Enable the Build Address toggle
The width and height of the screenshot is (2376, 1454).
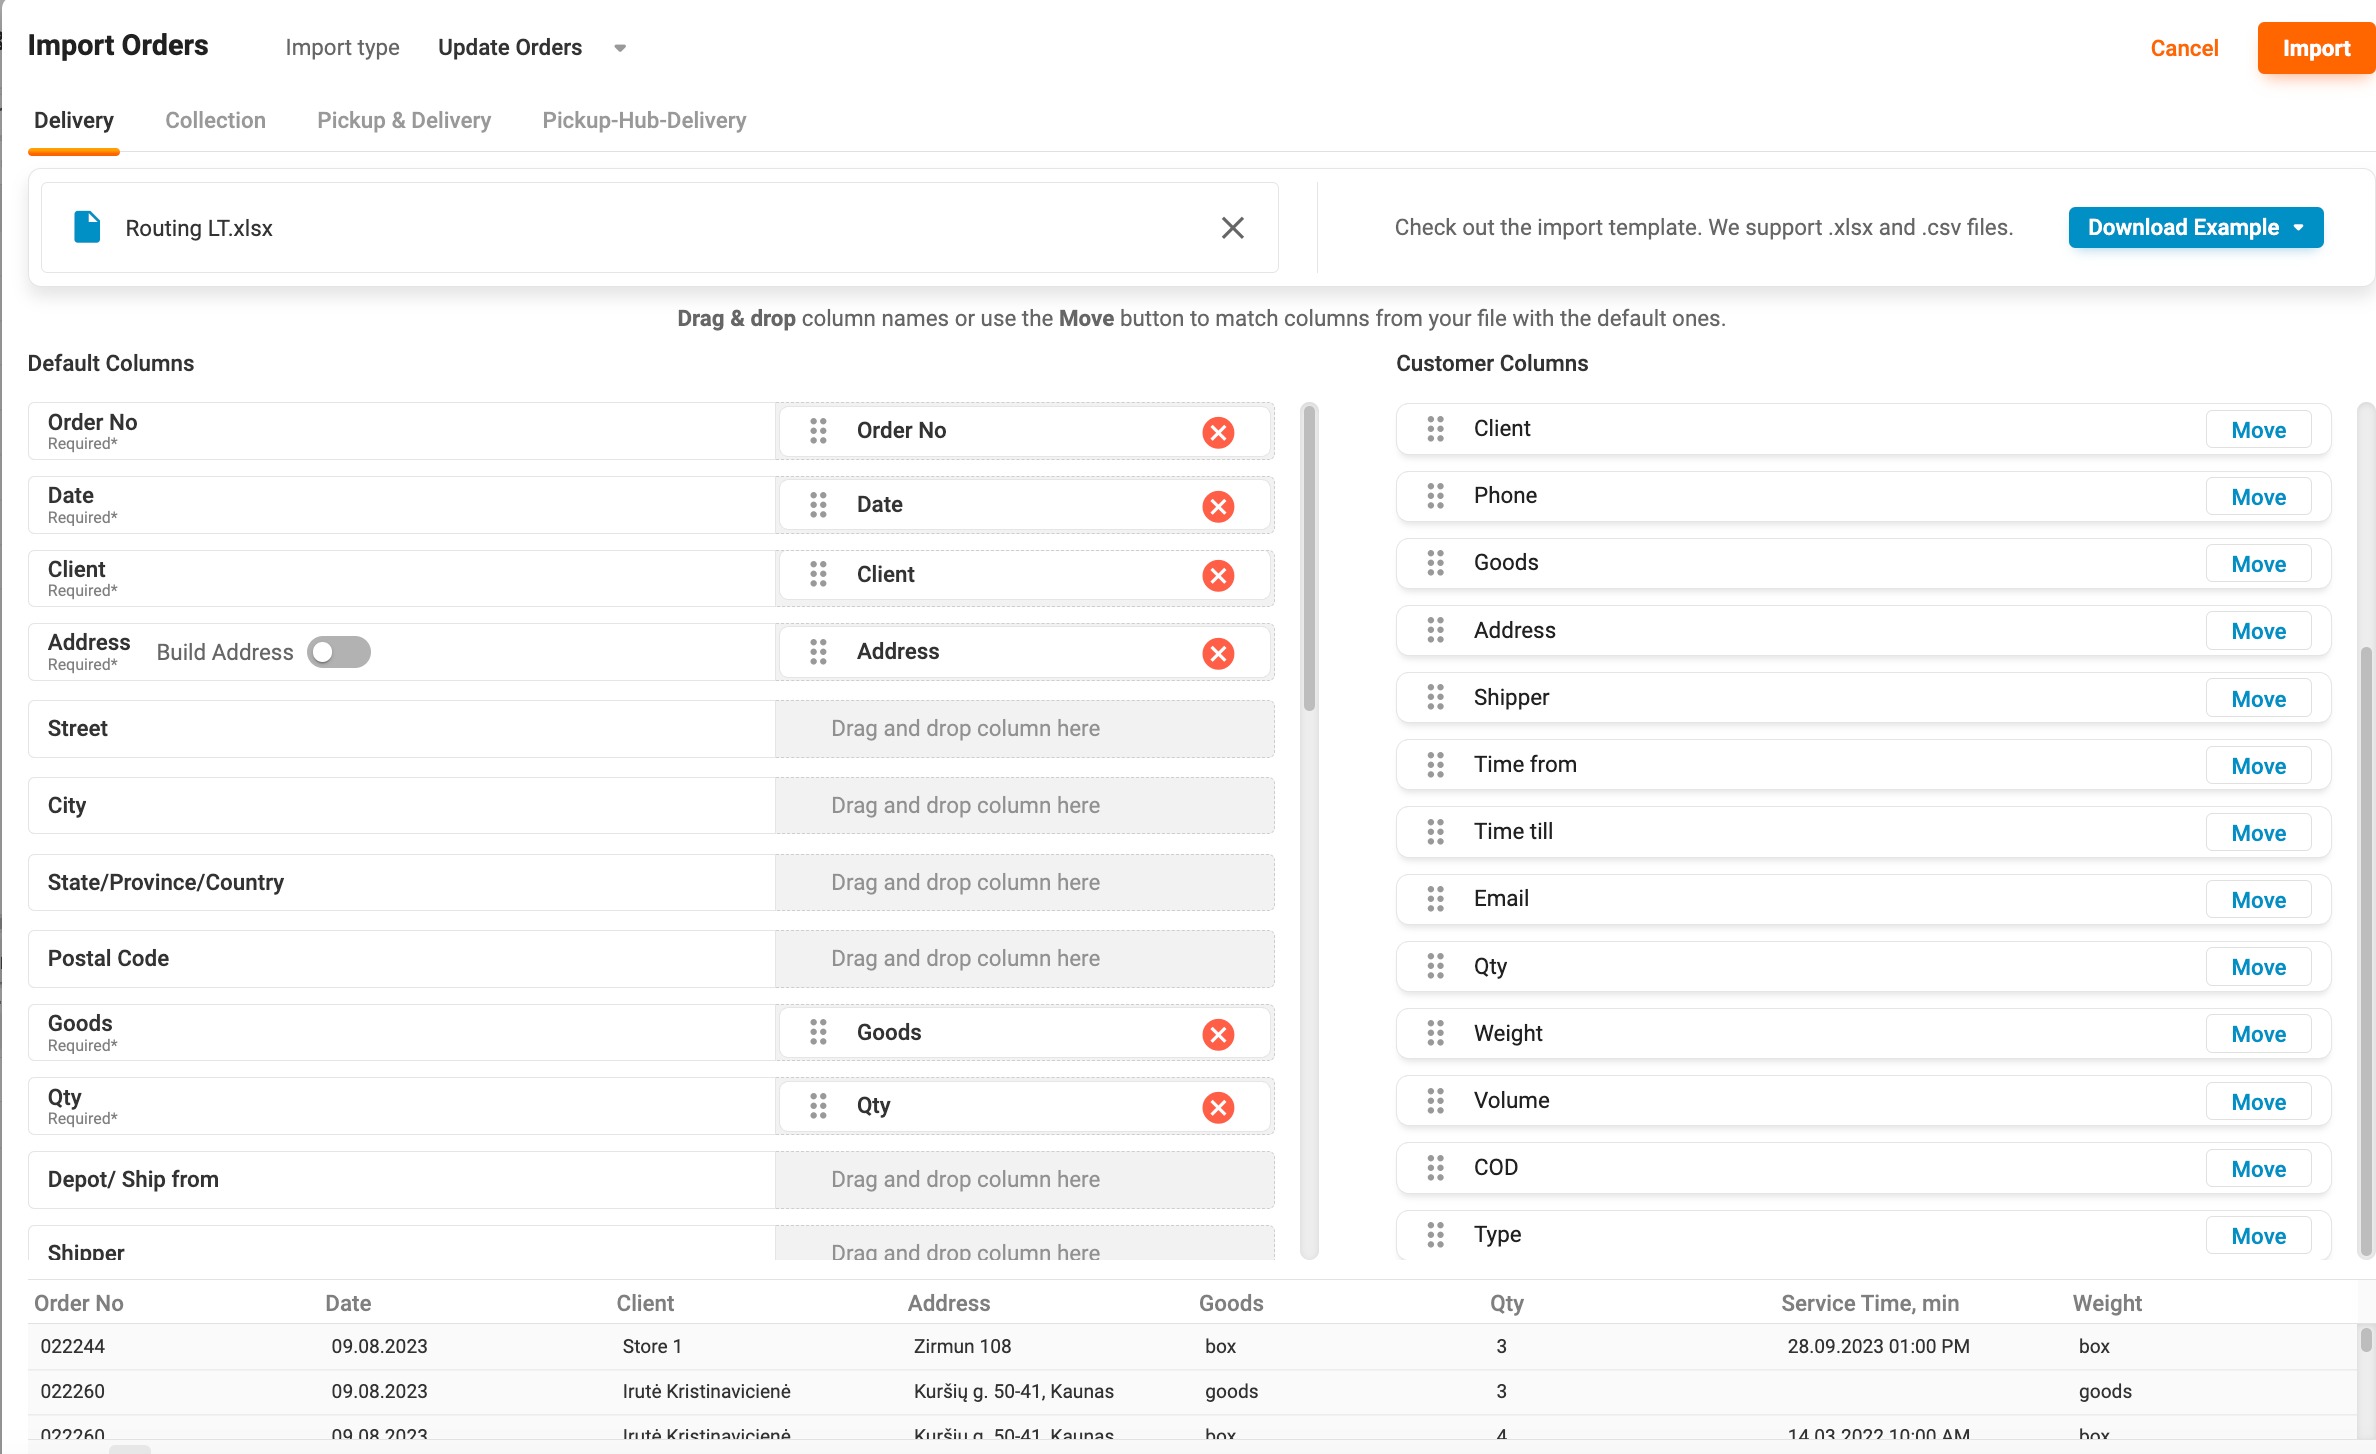339,652
